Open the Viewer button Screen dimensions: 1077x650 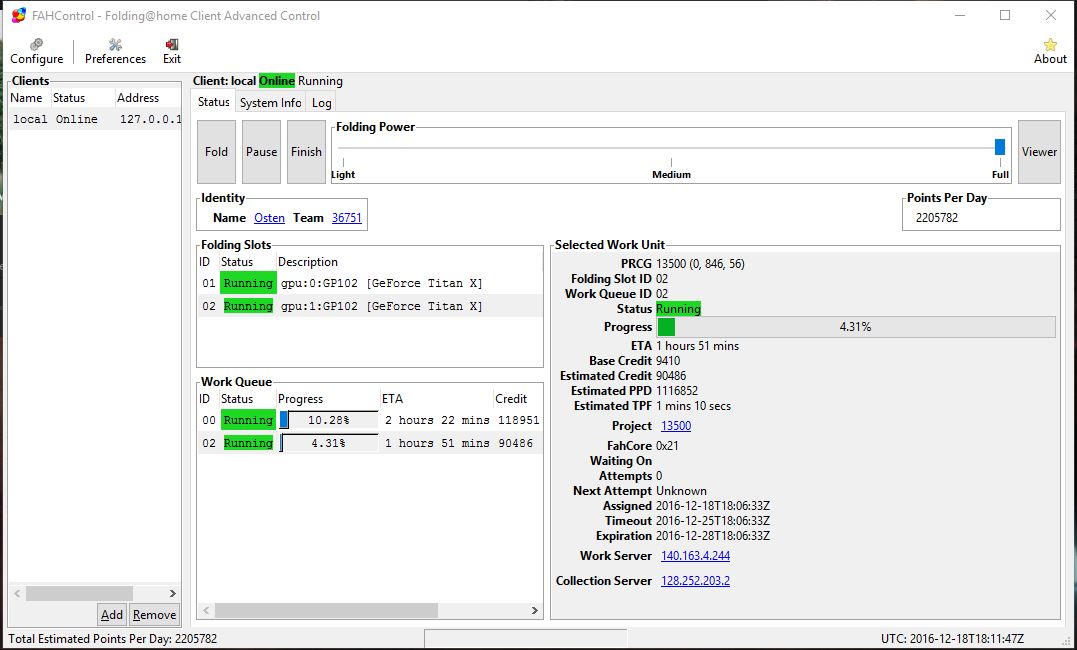pos(1039,152)
